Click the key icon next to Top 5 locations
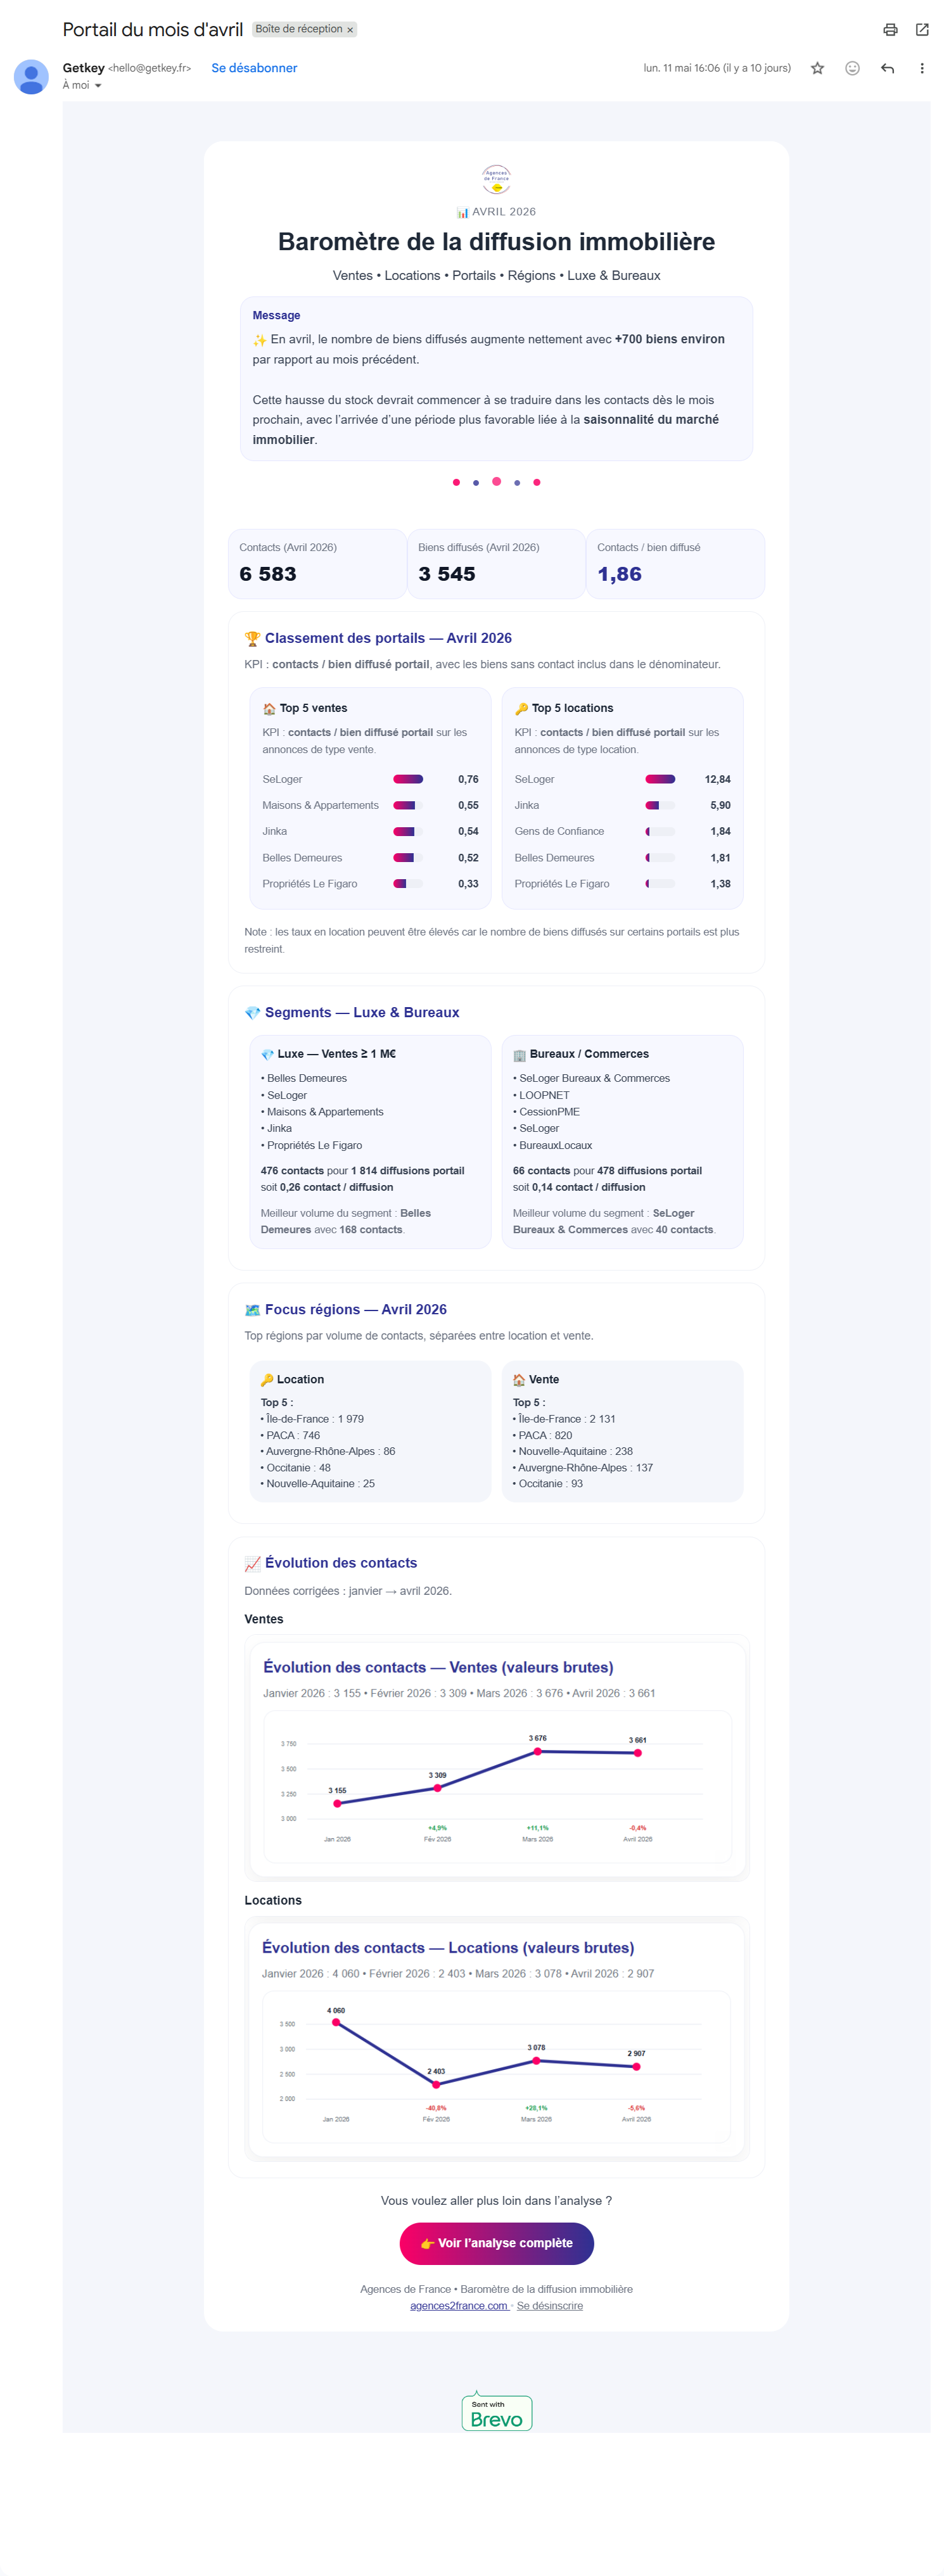 pos(521,708)
